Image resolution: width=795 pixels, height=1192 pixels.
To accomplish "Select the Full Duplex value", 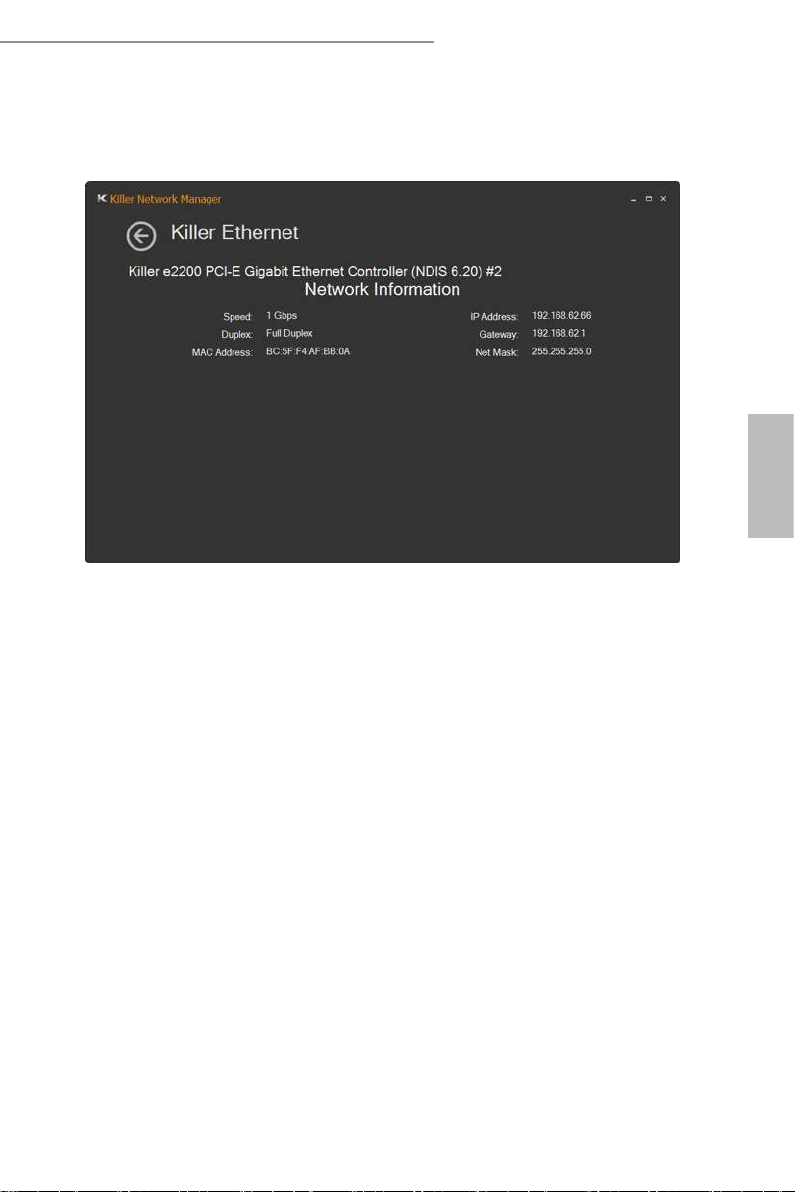I will (x=289, y=334).
